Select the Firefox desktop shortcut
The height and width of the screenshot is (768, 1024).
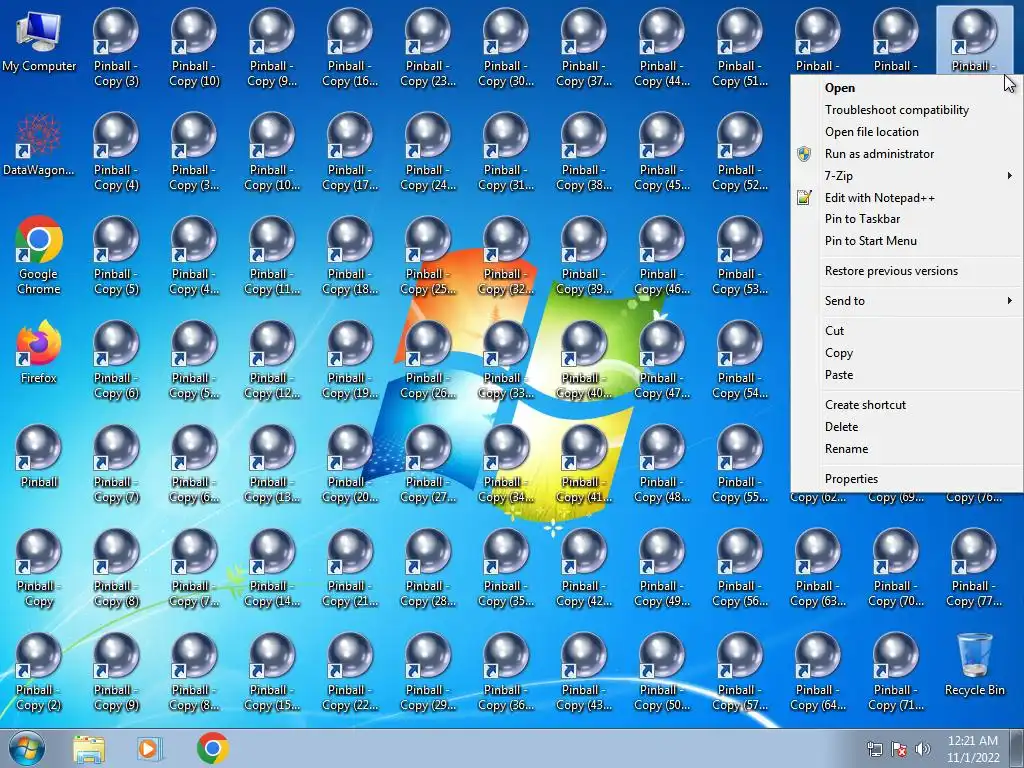pos(39,352)
